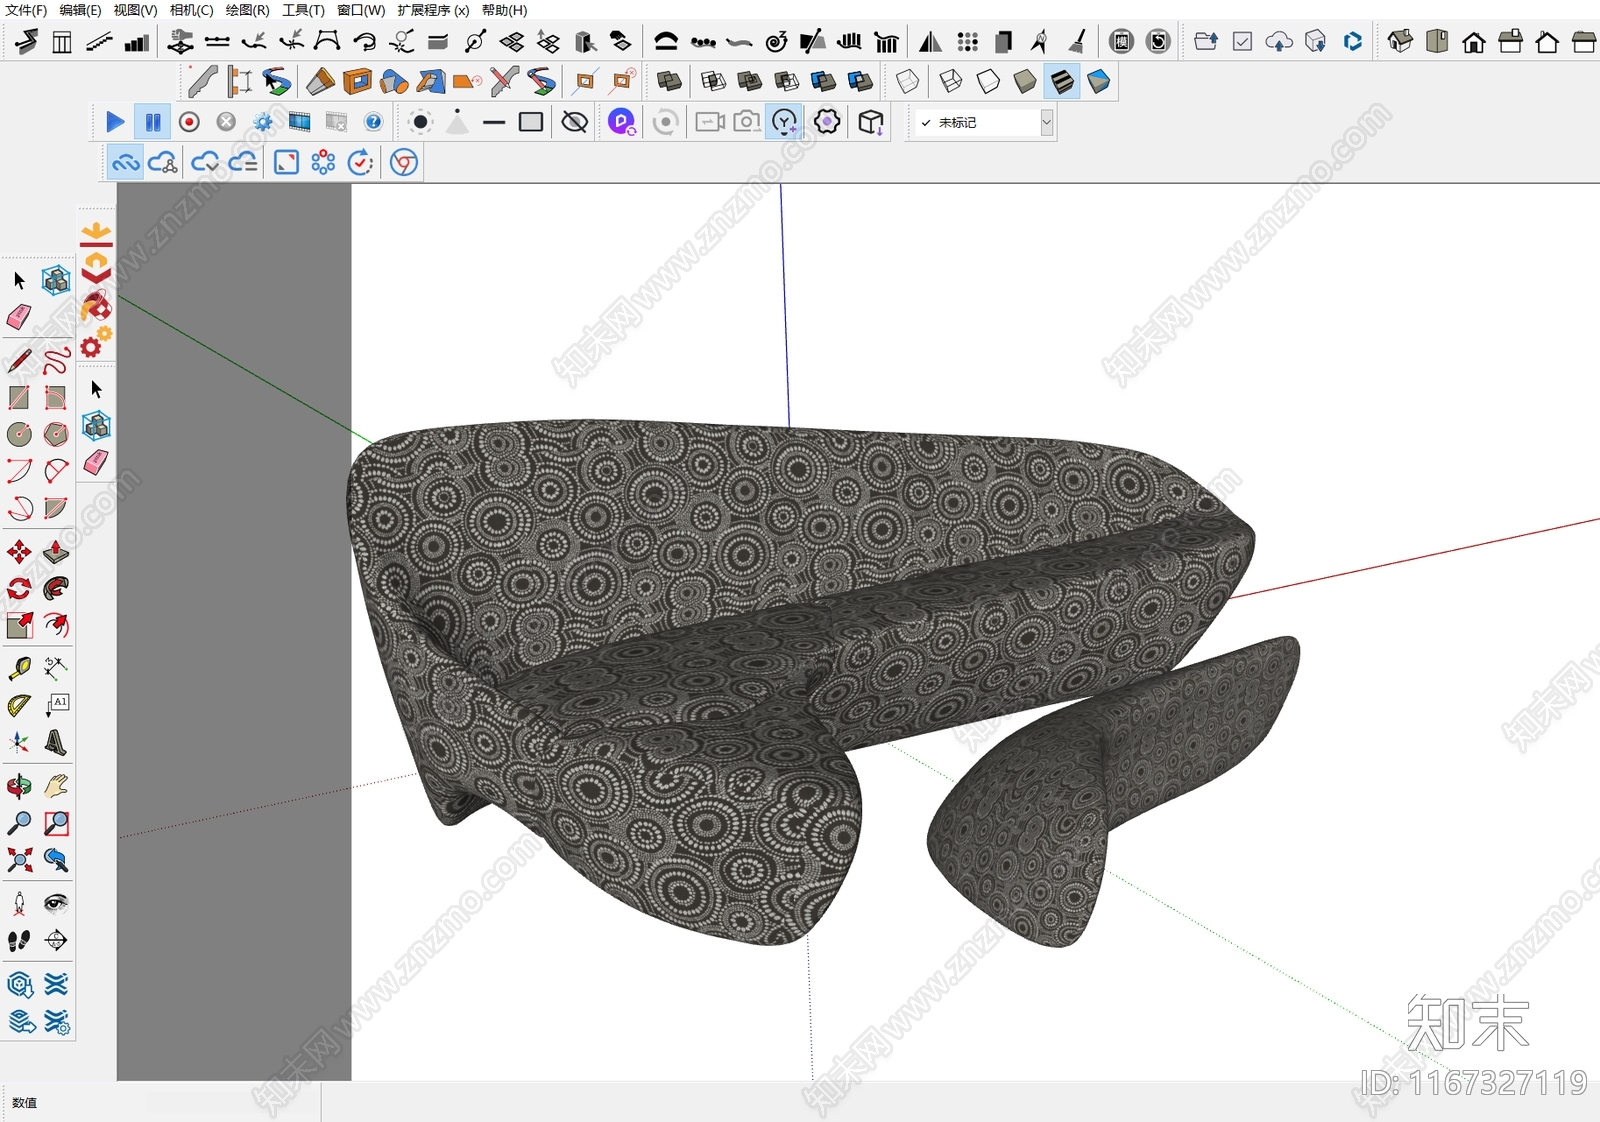The height and width of the screenshot is (1122, 1600).
Task: Toggle the crossed-out eye hide icon
Action: pyautogui.click(x=574, y=122)
